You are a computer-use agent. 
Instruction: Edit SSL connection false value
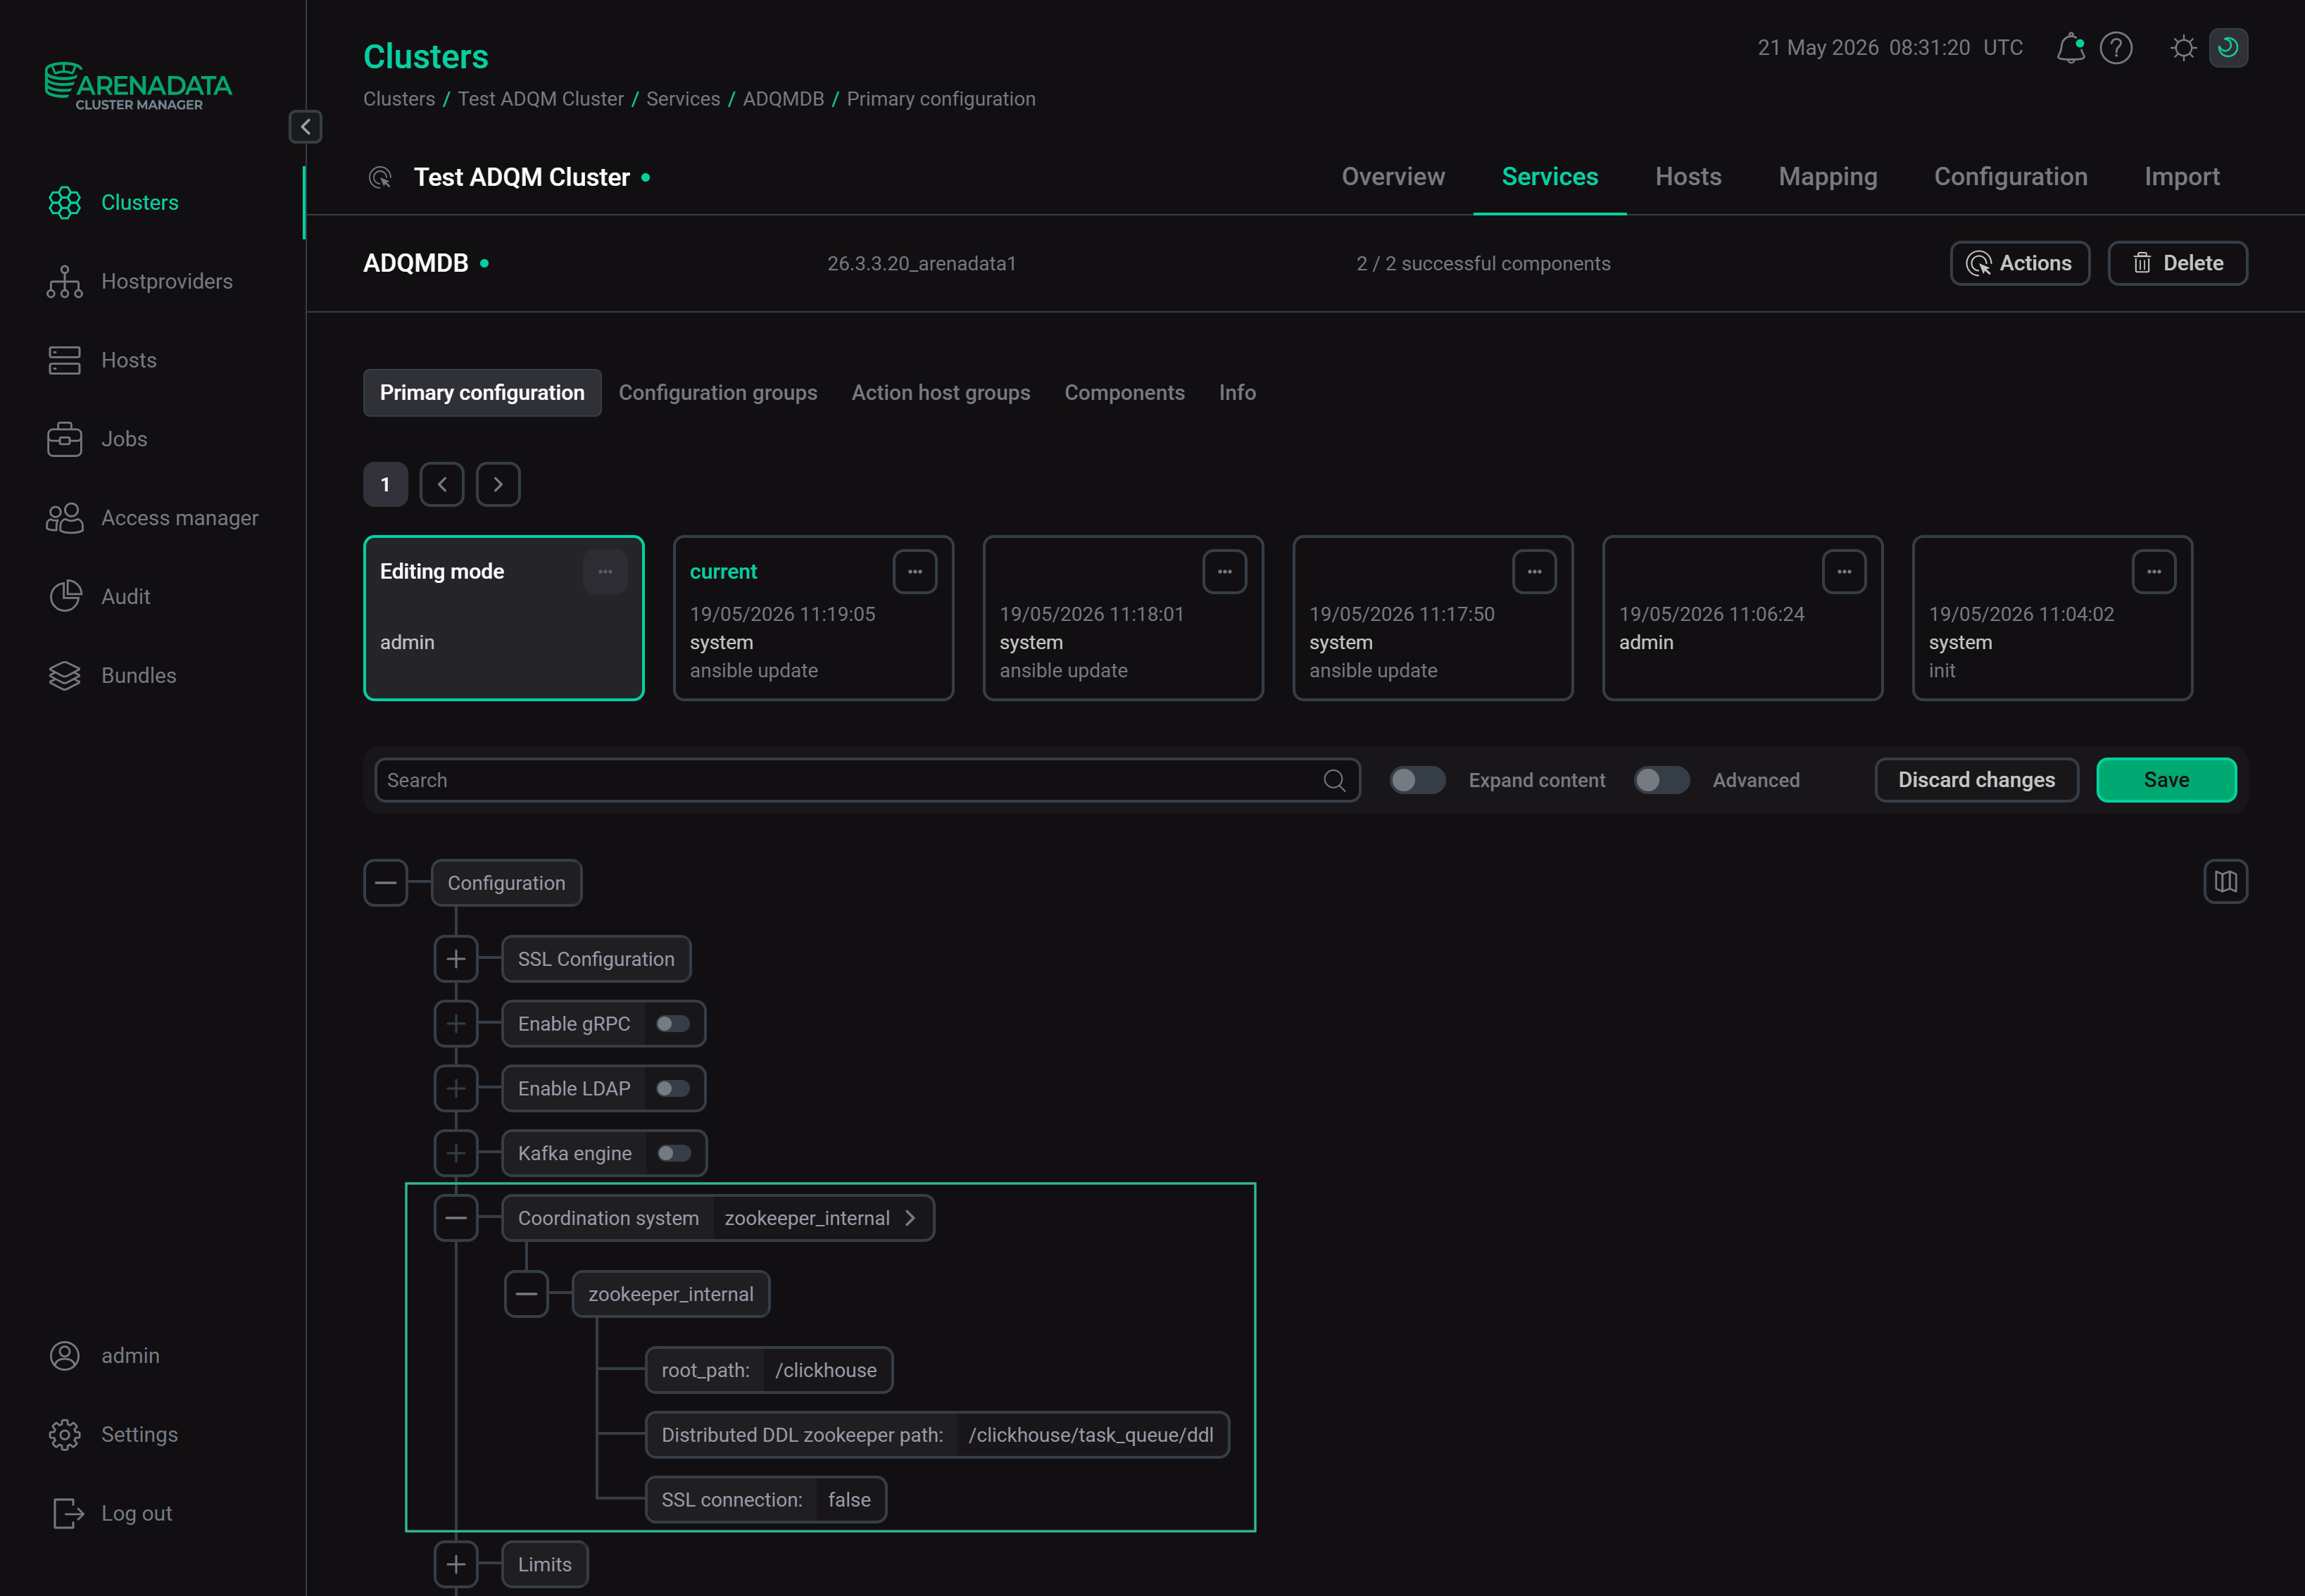click(x=849, y=1500)
